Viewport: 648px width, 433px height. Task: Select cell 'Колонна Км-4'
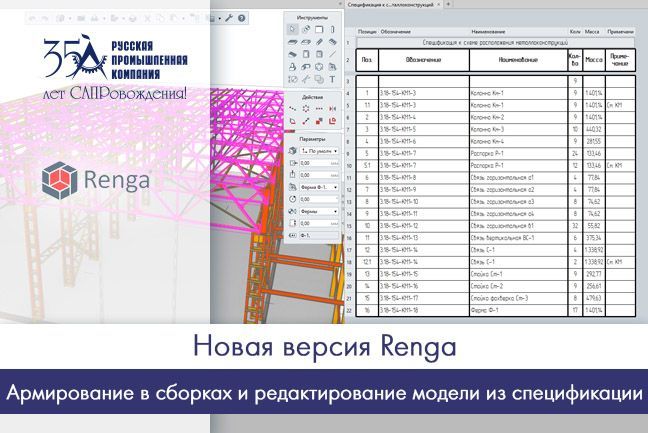pos(519,141)
